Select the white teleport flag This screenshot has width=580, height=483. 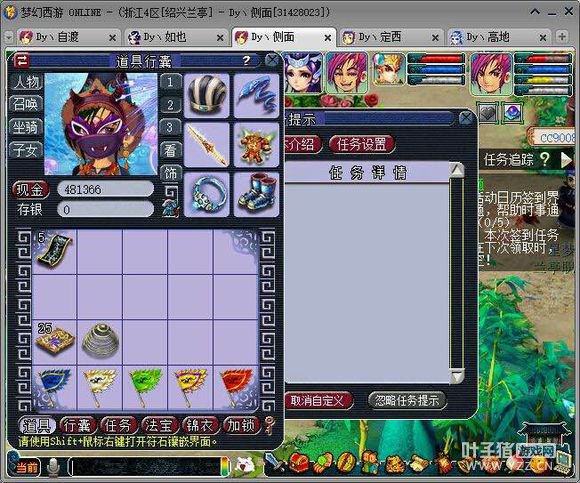pyautogui.click(x=100, y=388)
